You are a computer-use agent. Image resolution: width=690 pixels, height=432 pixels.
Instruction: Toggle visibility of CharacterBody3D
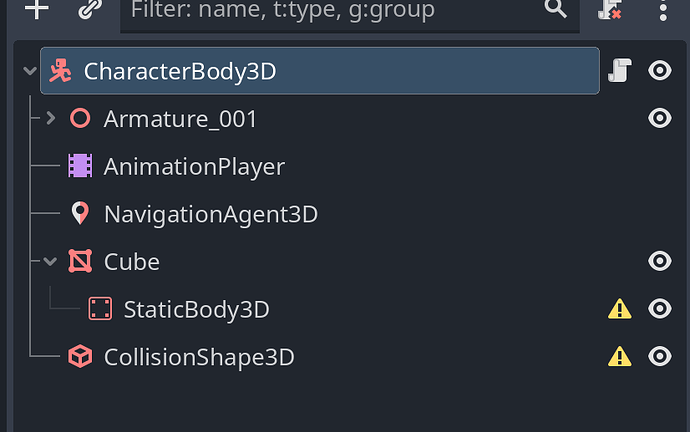pyautogui.click(x=660, y=70)
